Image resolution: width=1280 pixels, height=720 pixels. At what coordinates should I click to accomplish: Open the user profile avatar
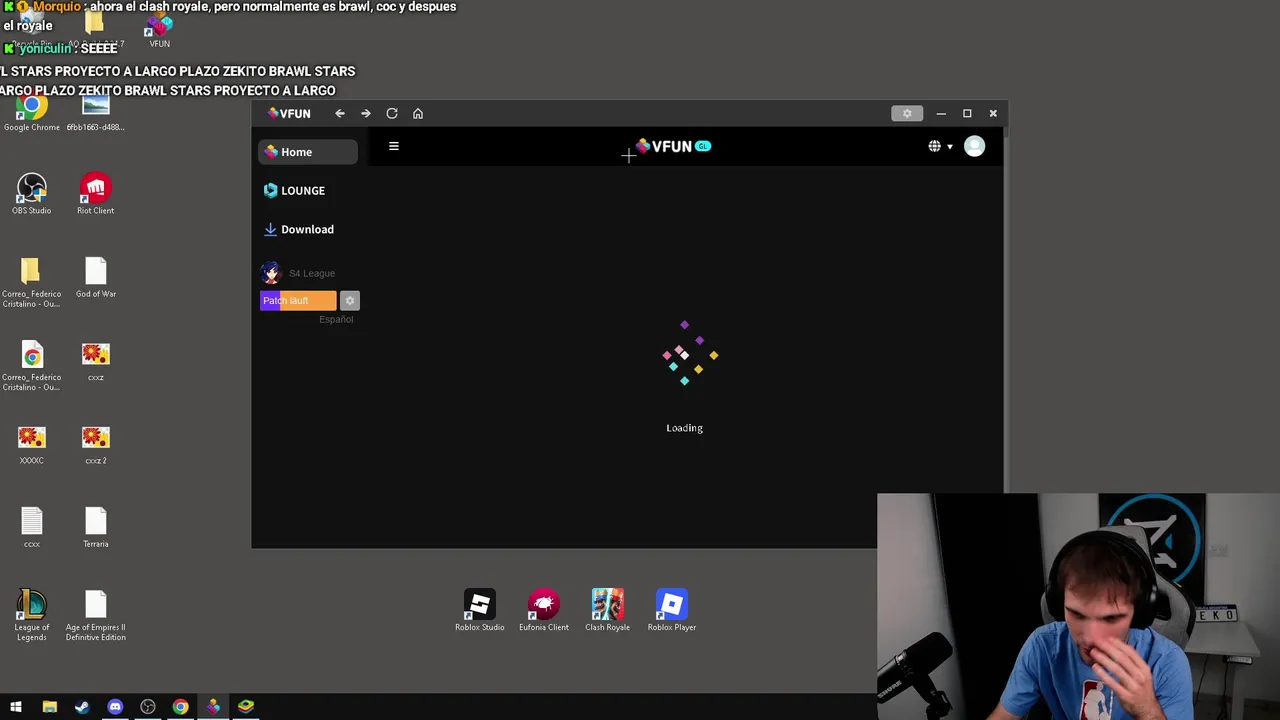(x=974, y=146)
